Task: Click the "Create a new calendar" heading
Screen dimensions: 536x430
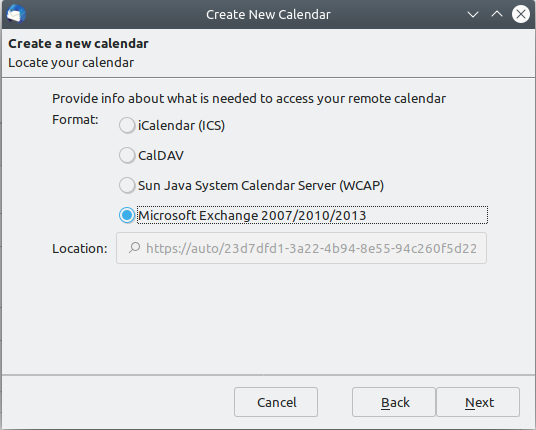Action: click(x=78, y=44)
